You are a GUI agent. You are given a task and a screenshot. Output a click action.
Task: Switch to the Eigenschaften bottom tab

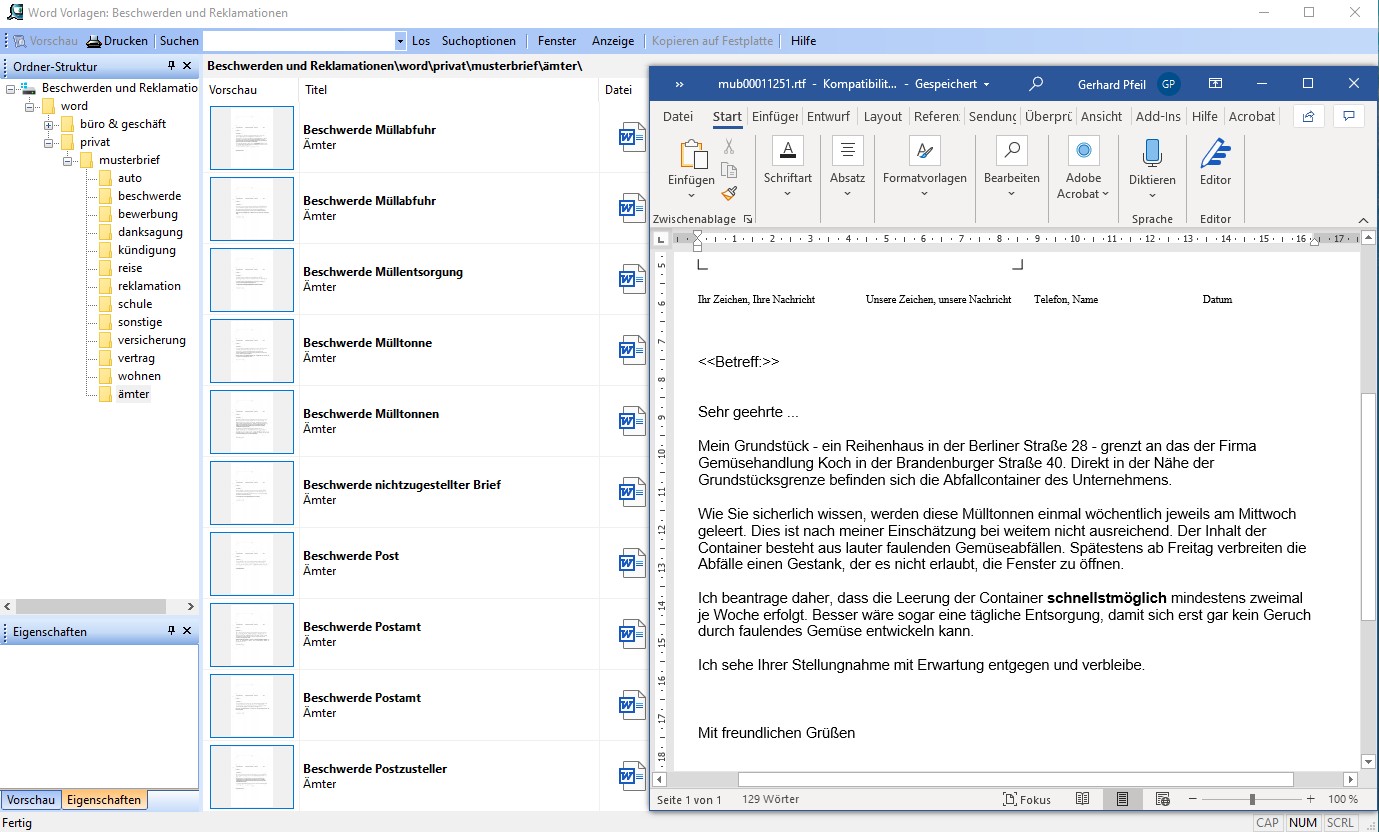[x=104, y=800]
